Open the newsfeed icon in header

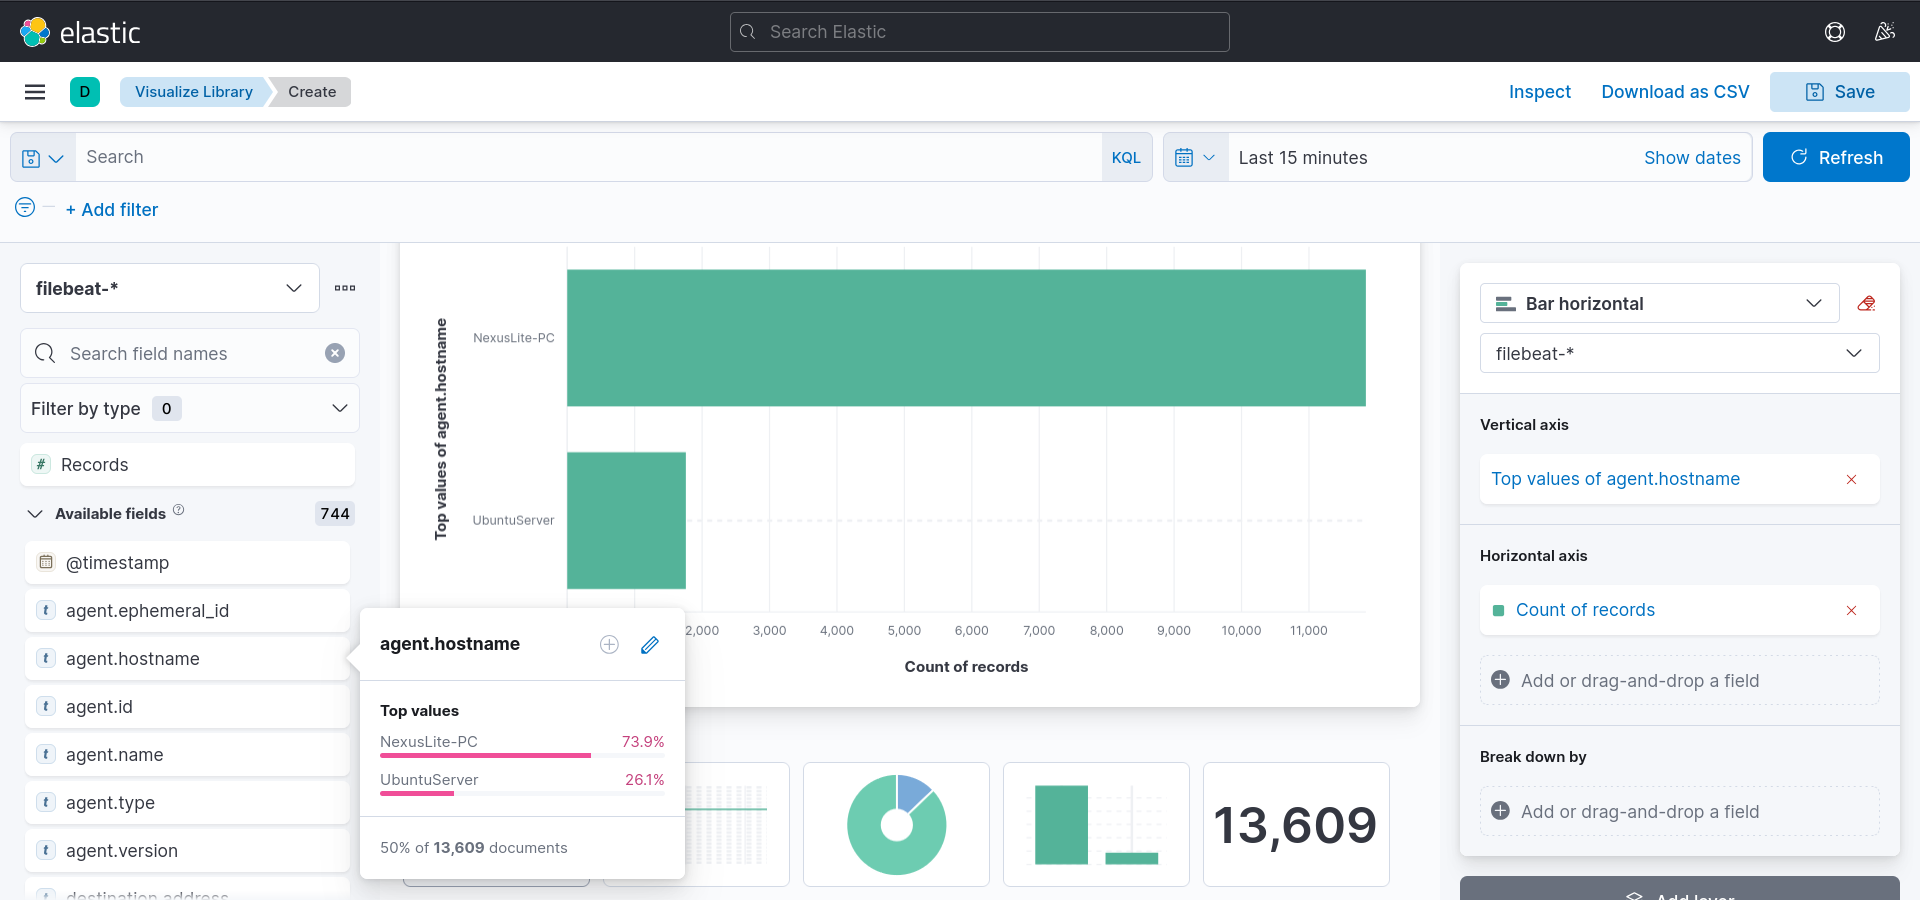[x=1884, y=32]
